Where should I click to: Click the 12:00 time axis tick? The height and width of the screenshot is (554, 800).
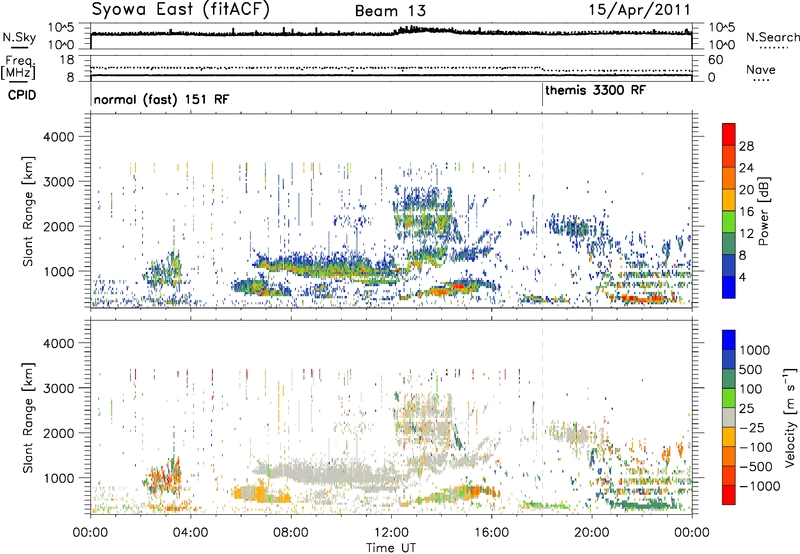coord(391,533)
